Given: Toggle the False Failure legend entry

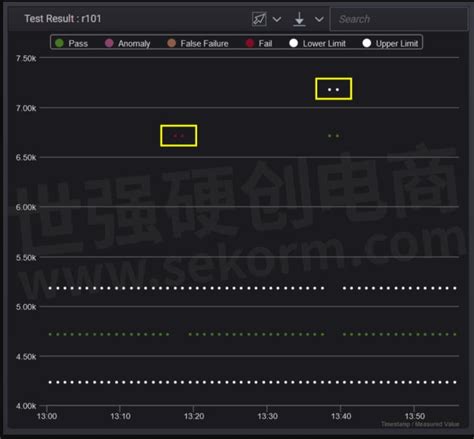Looking at the screenshot, I should click(x=198, y=43).
